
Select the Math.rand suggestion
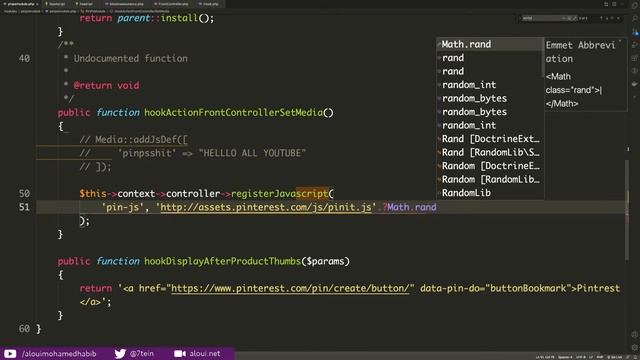[490, 44]
